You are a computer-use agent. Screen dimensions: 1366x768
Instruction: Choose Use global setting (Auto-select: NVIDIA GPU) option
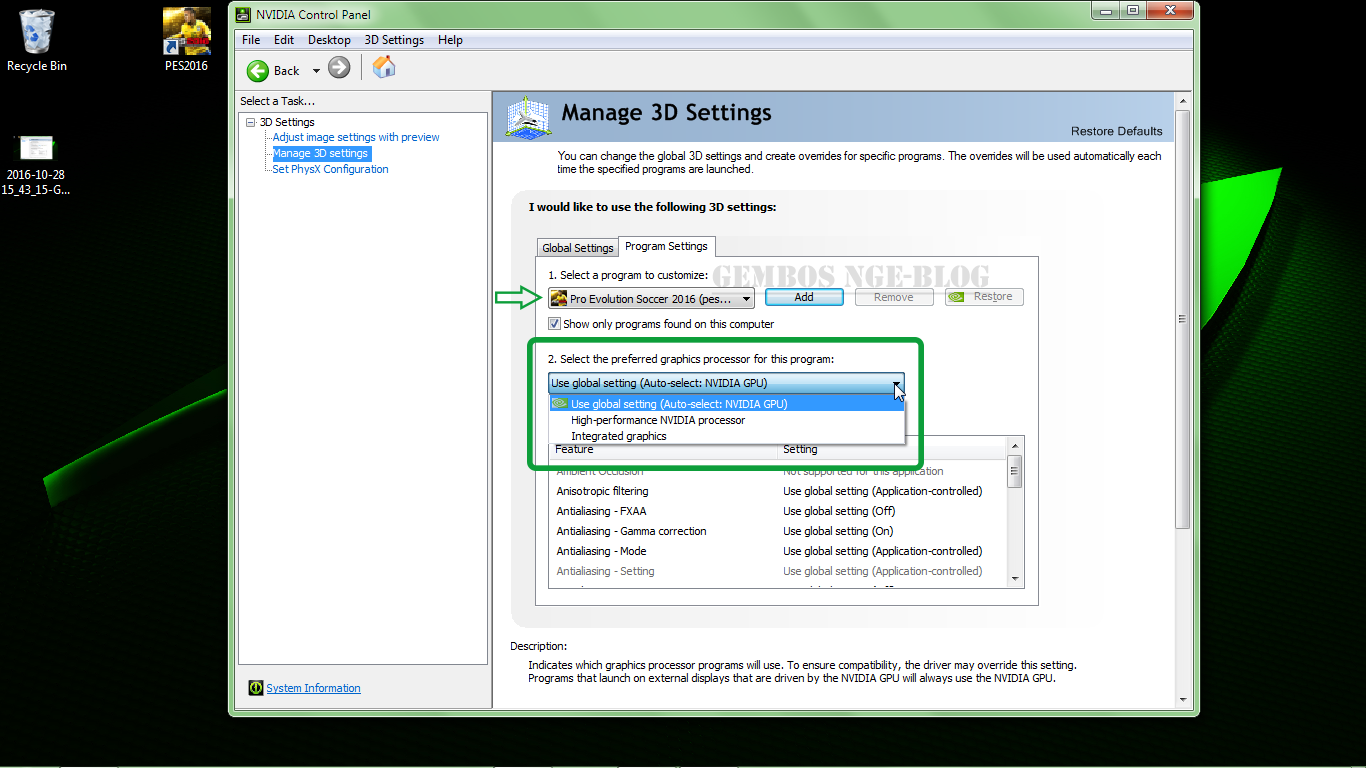pyautogui.click(x=727, y=404)
